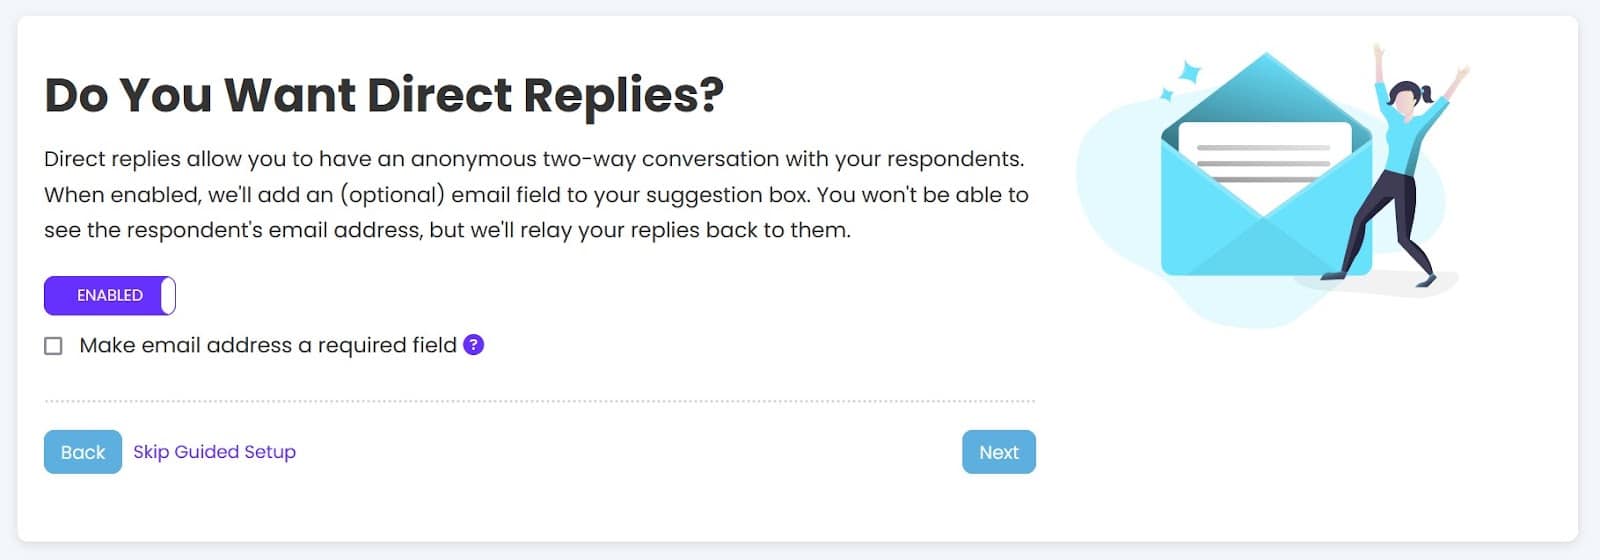Click the "Do You Want Direct Replies?" heading

pos(384,95)
